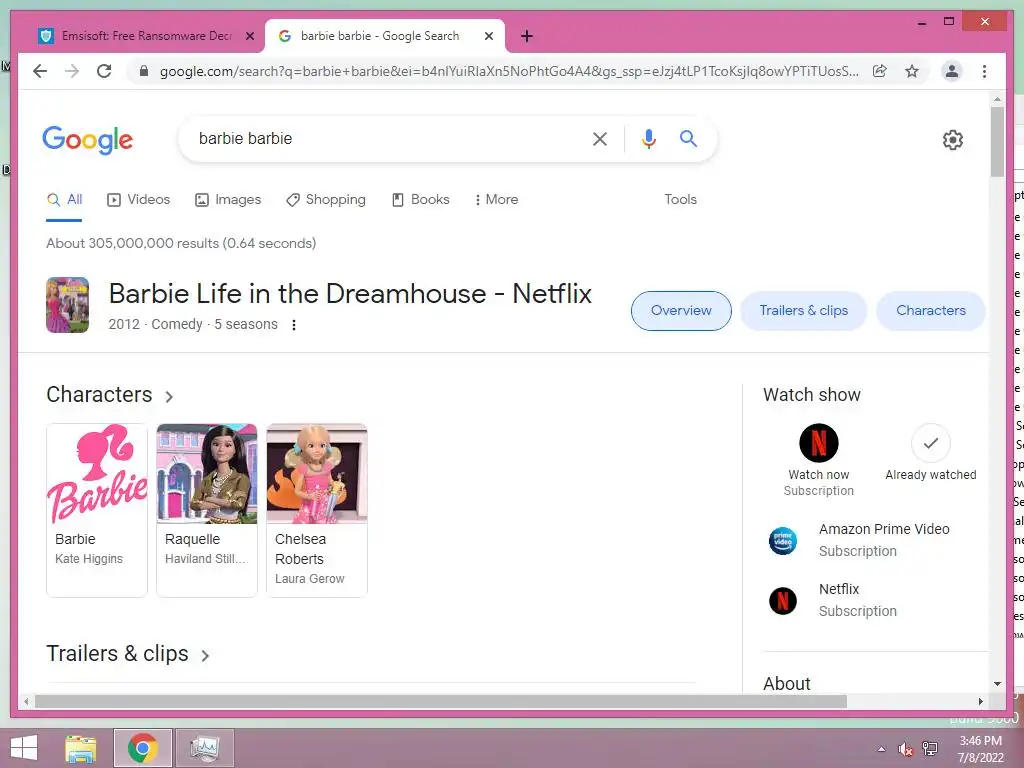Select the Trailers & clips chip

[803, 311]
